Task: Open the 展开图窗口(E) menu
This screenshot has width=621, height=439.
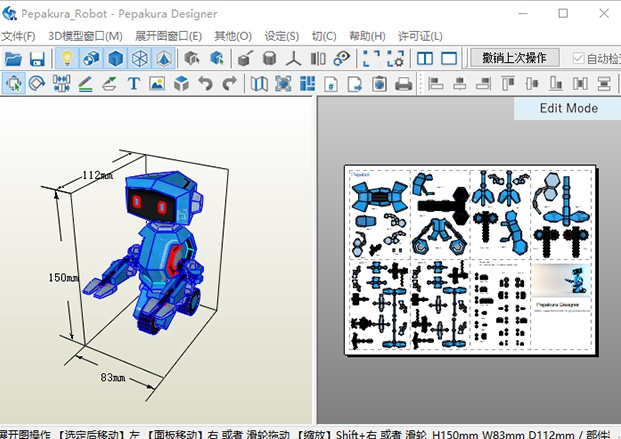Action: point(168,36)
